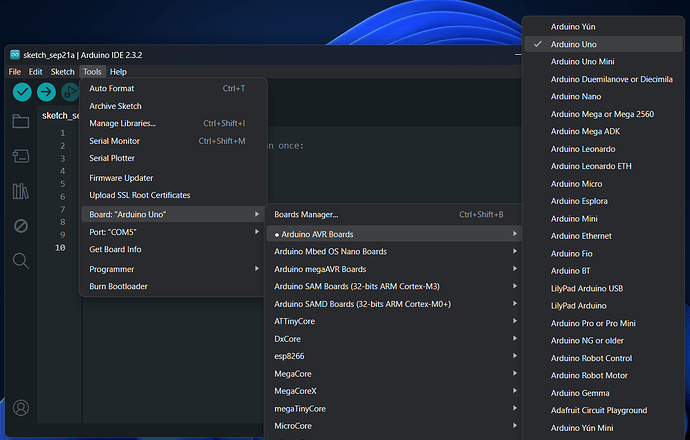Screen dimensions: 690x440
Task: Open the Sketchbook folder sidebar icon
Action: (21, 121)
